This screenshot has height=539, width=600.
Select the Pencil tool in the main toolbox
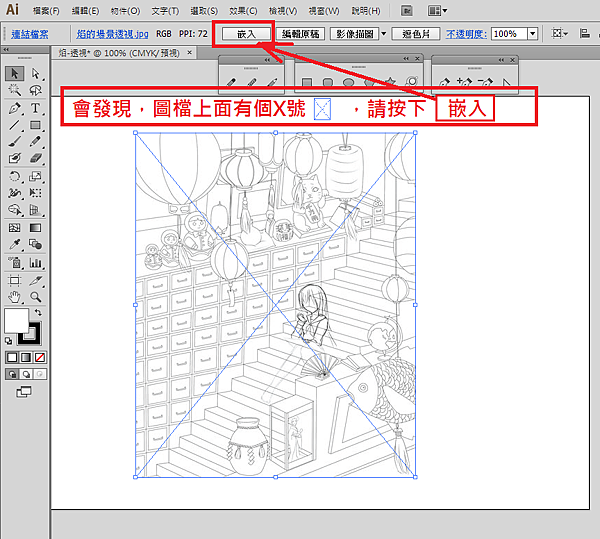click(36, 142)
